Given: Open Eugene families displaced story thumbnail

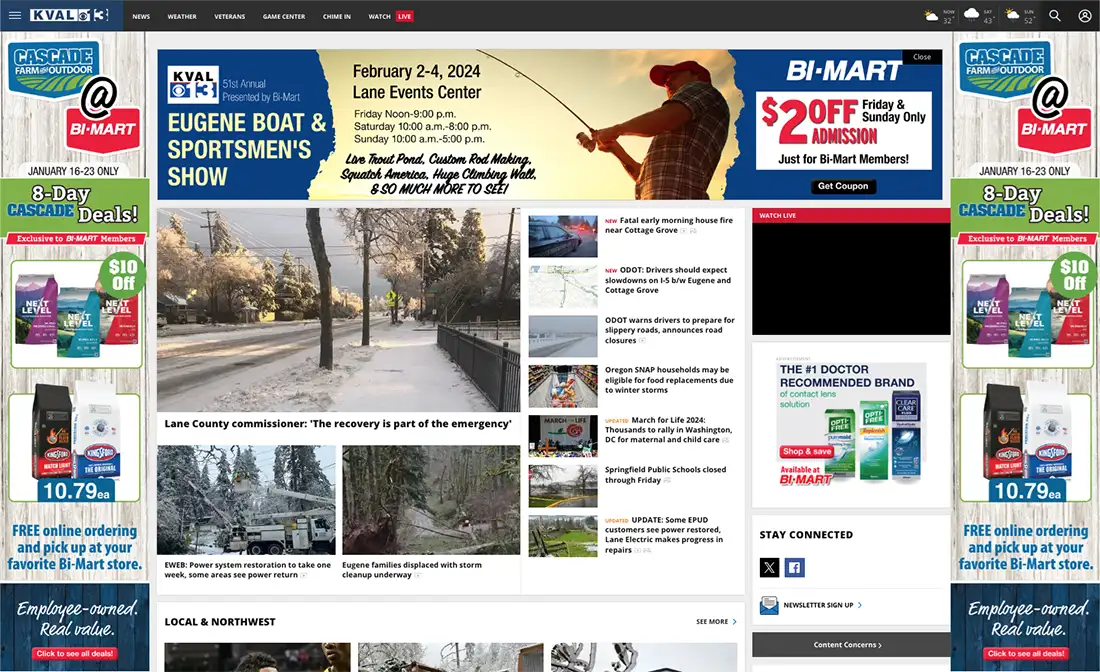Looking at the screenshot, I should click(x=431, y=500).
